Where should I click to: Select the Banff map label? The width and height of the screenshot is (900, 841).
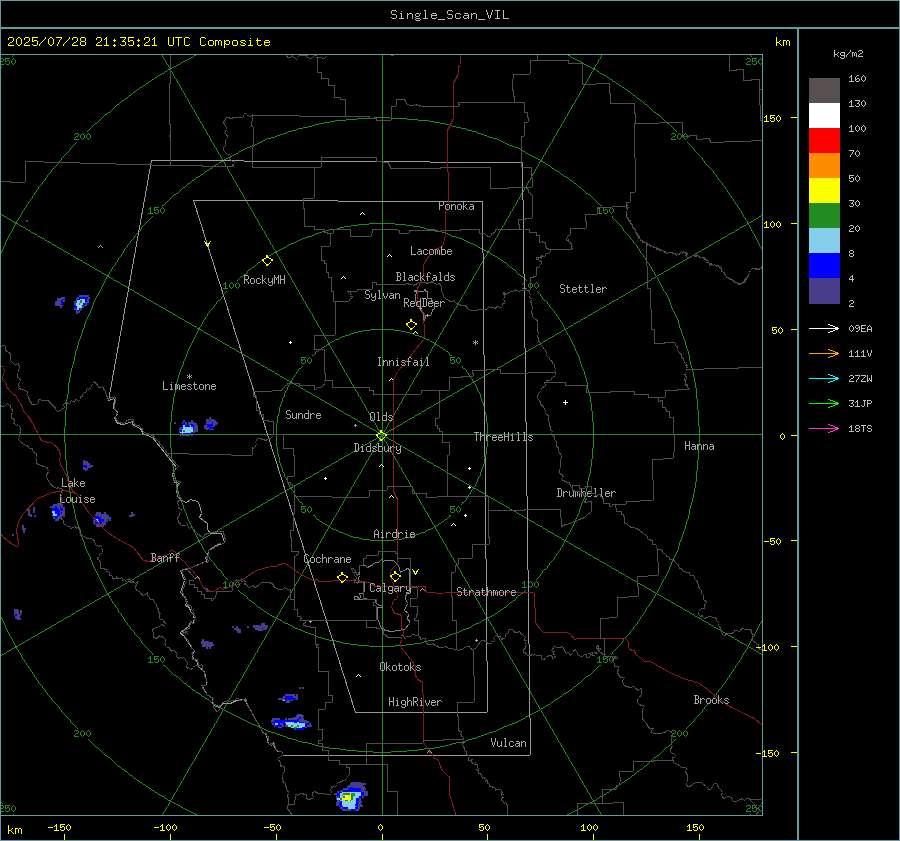165,557
